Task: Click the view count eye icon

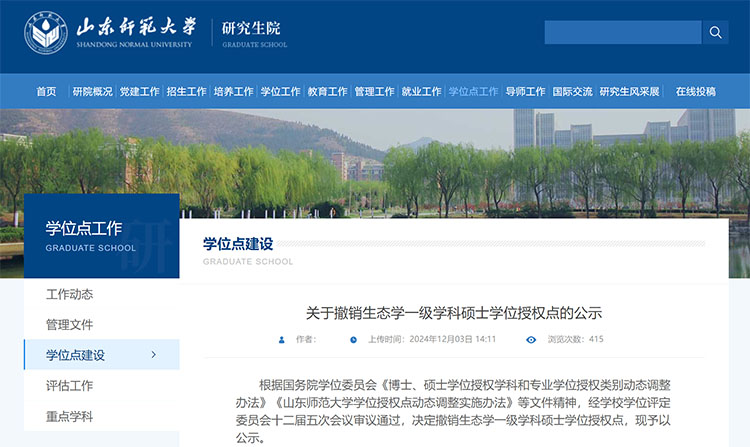Action: (x=531, y=340)
